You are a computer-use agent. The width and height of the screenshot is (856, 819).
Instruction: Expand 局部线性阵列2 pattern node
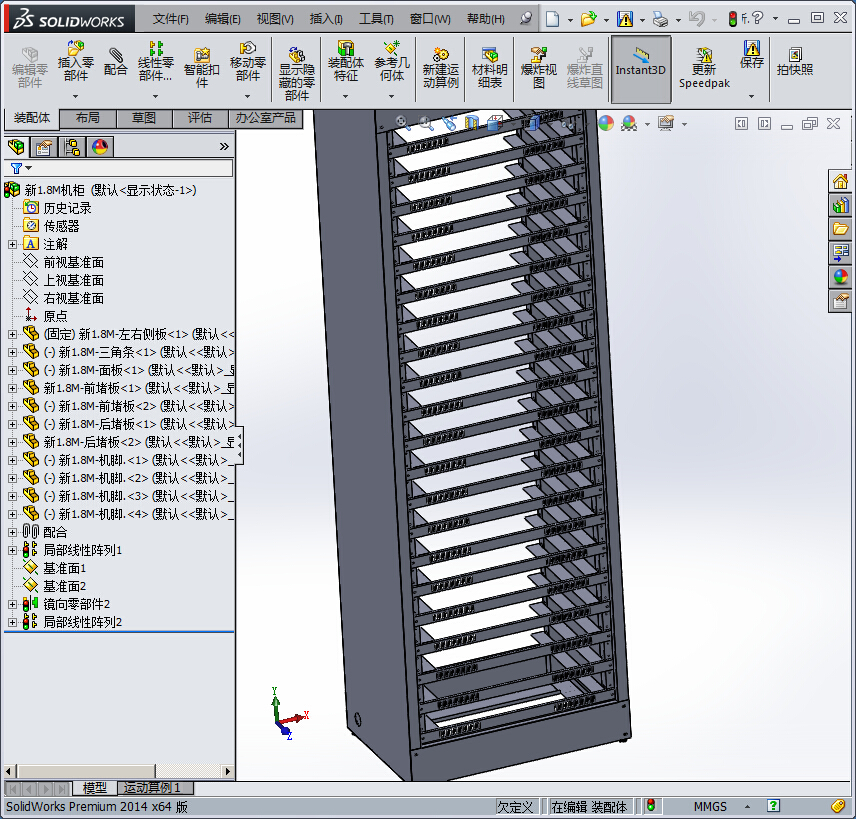click(x=12, y=622)
